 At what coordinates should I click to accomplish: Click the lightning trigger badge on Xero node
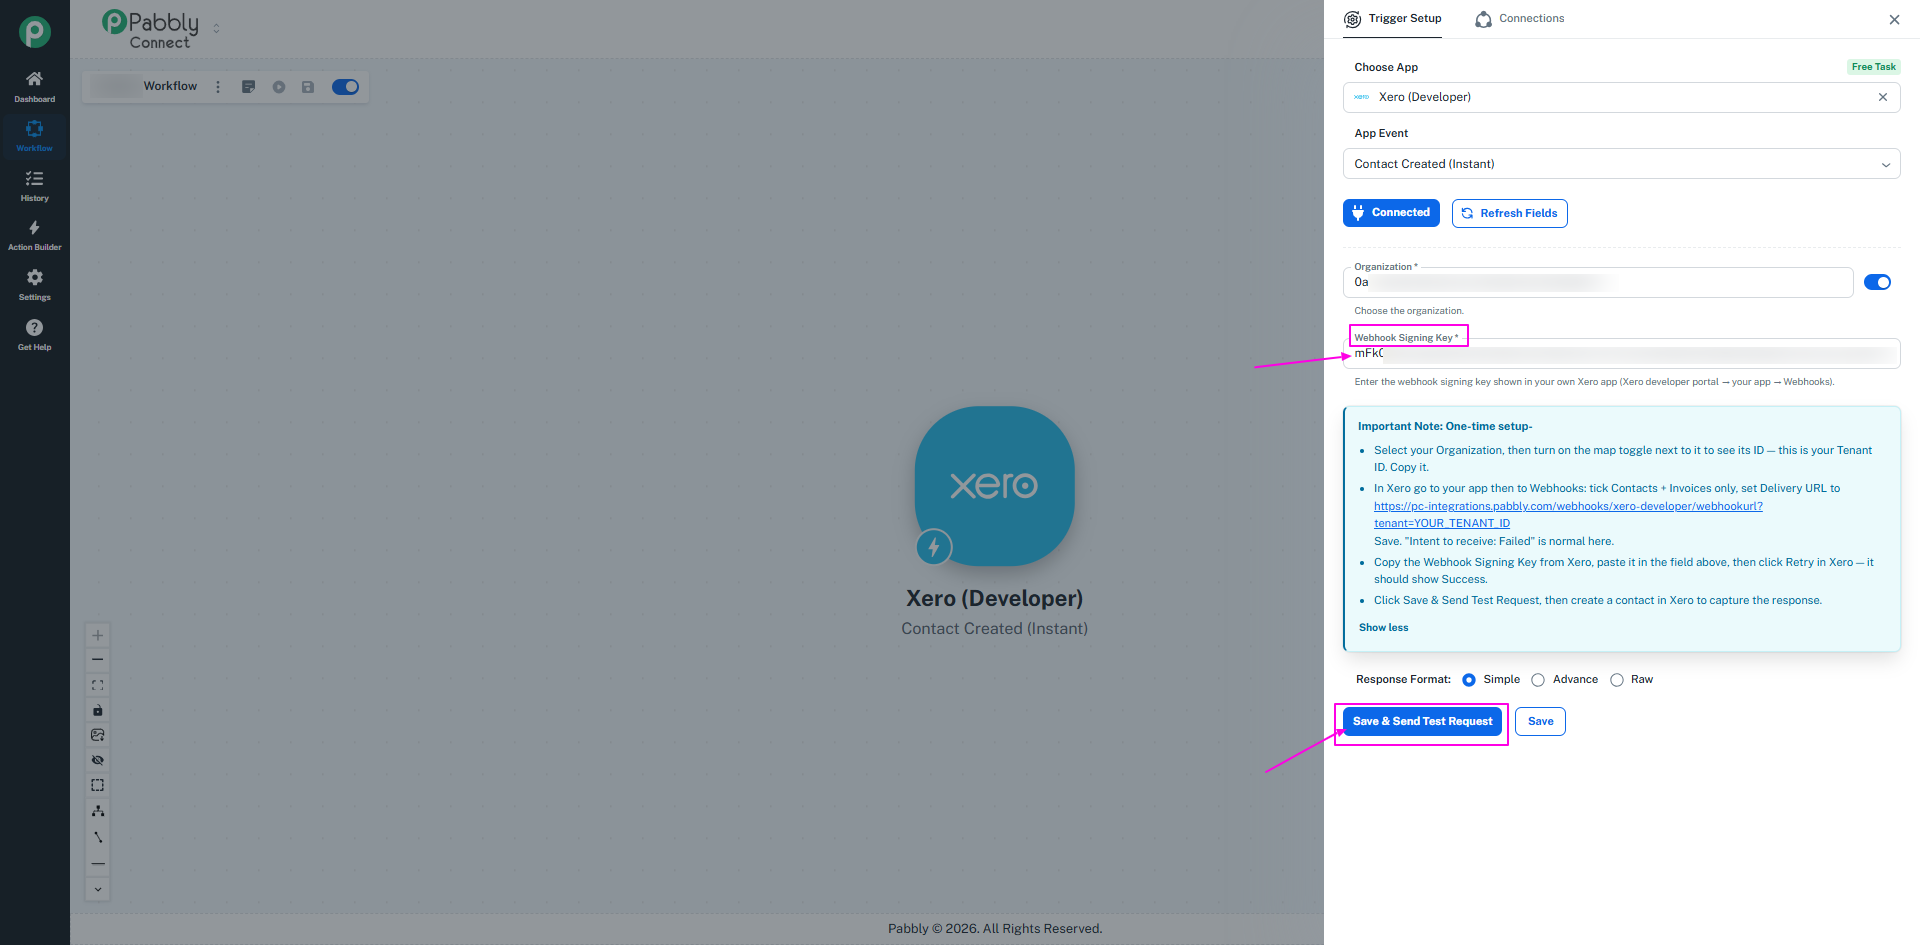(x=934, y=547)
